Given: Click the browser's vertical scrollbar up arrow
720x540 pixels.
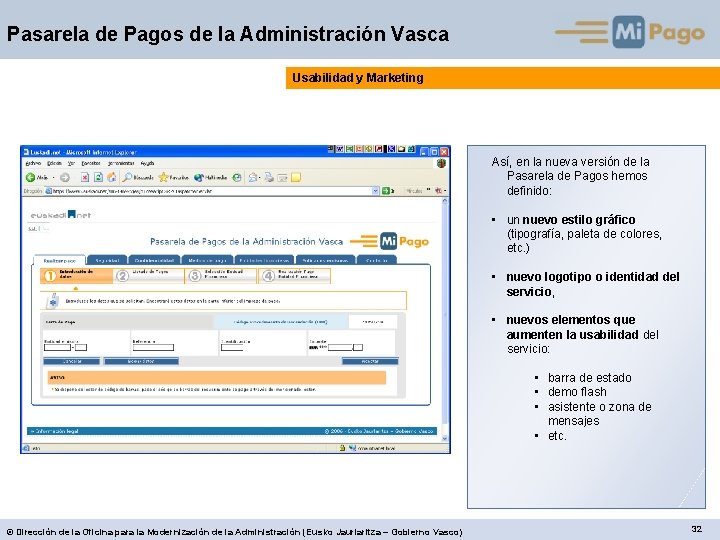Looking at the screenshot, I should pyautogui.click(x=444, y=201).
